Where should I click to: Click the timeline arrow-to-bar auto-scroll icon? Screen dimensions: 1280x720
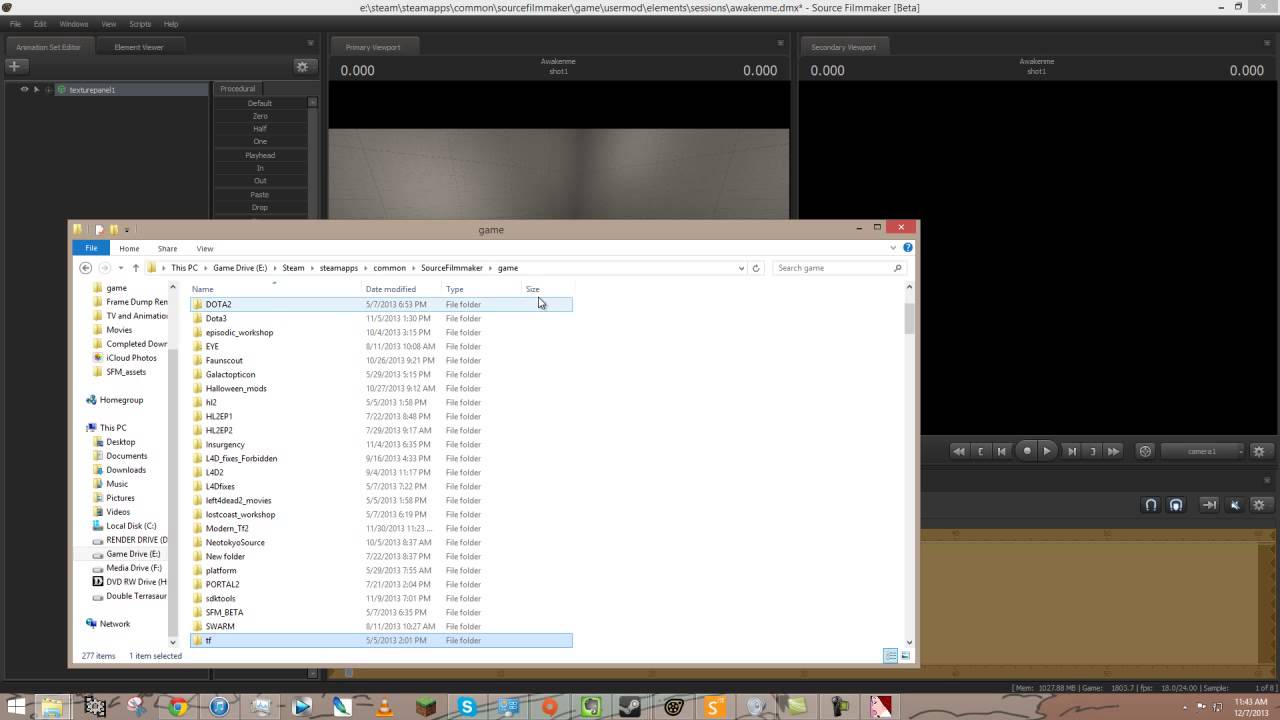click(1209, 505)
